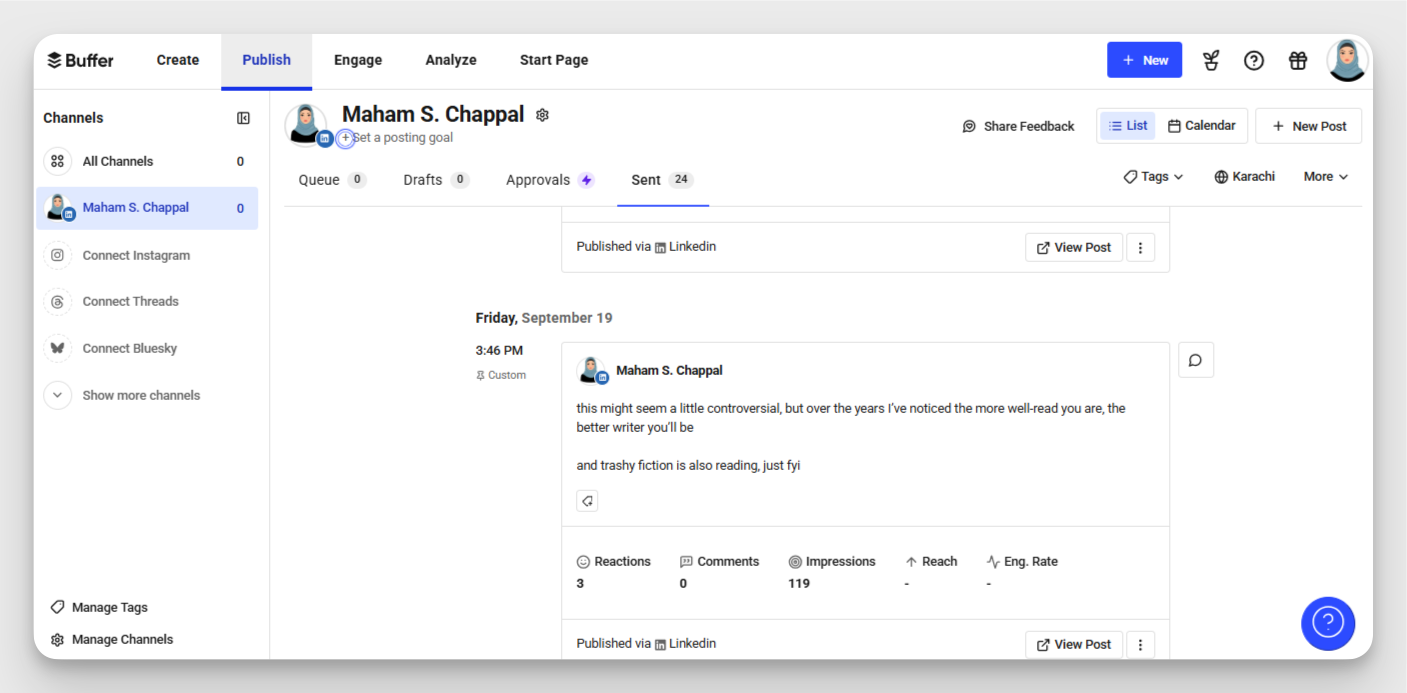1407x693 pixels.
Task: Open the comment bubble icon beside the post
Action: click(x=1196, y=359)
